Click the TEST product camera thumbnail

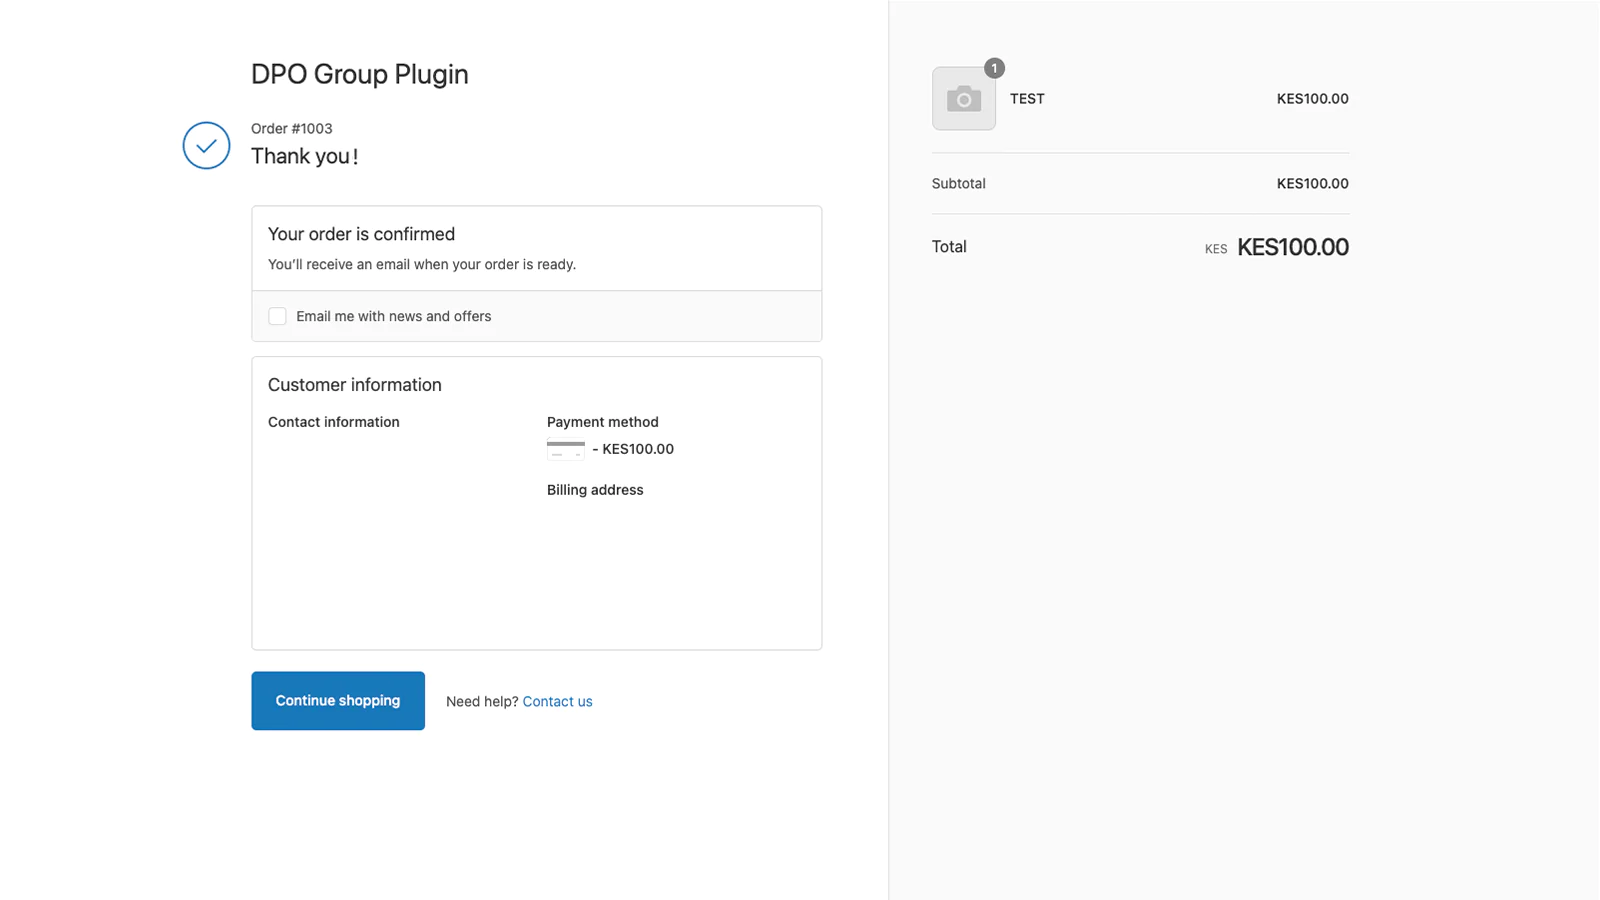pos(964,98)
